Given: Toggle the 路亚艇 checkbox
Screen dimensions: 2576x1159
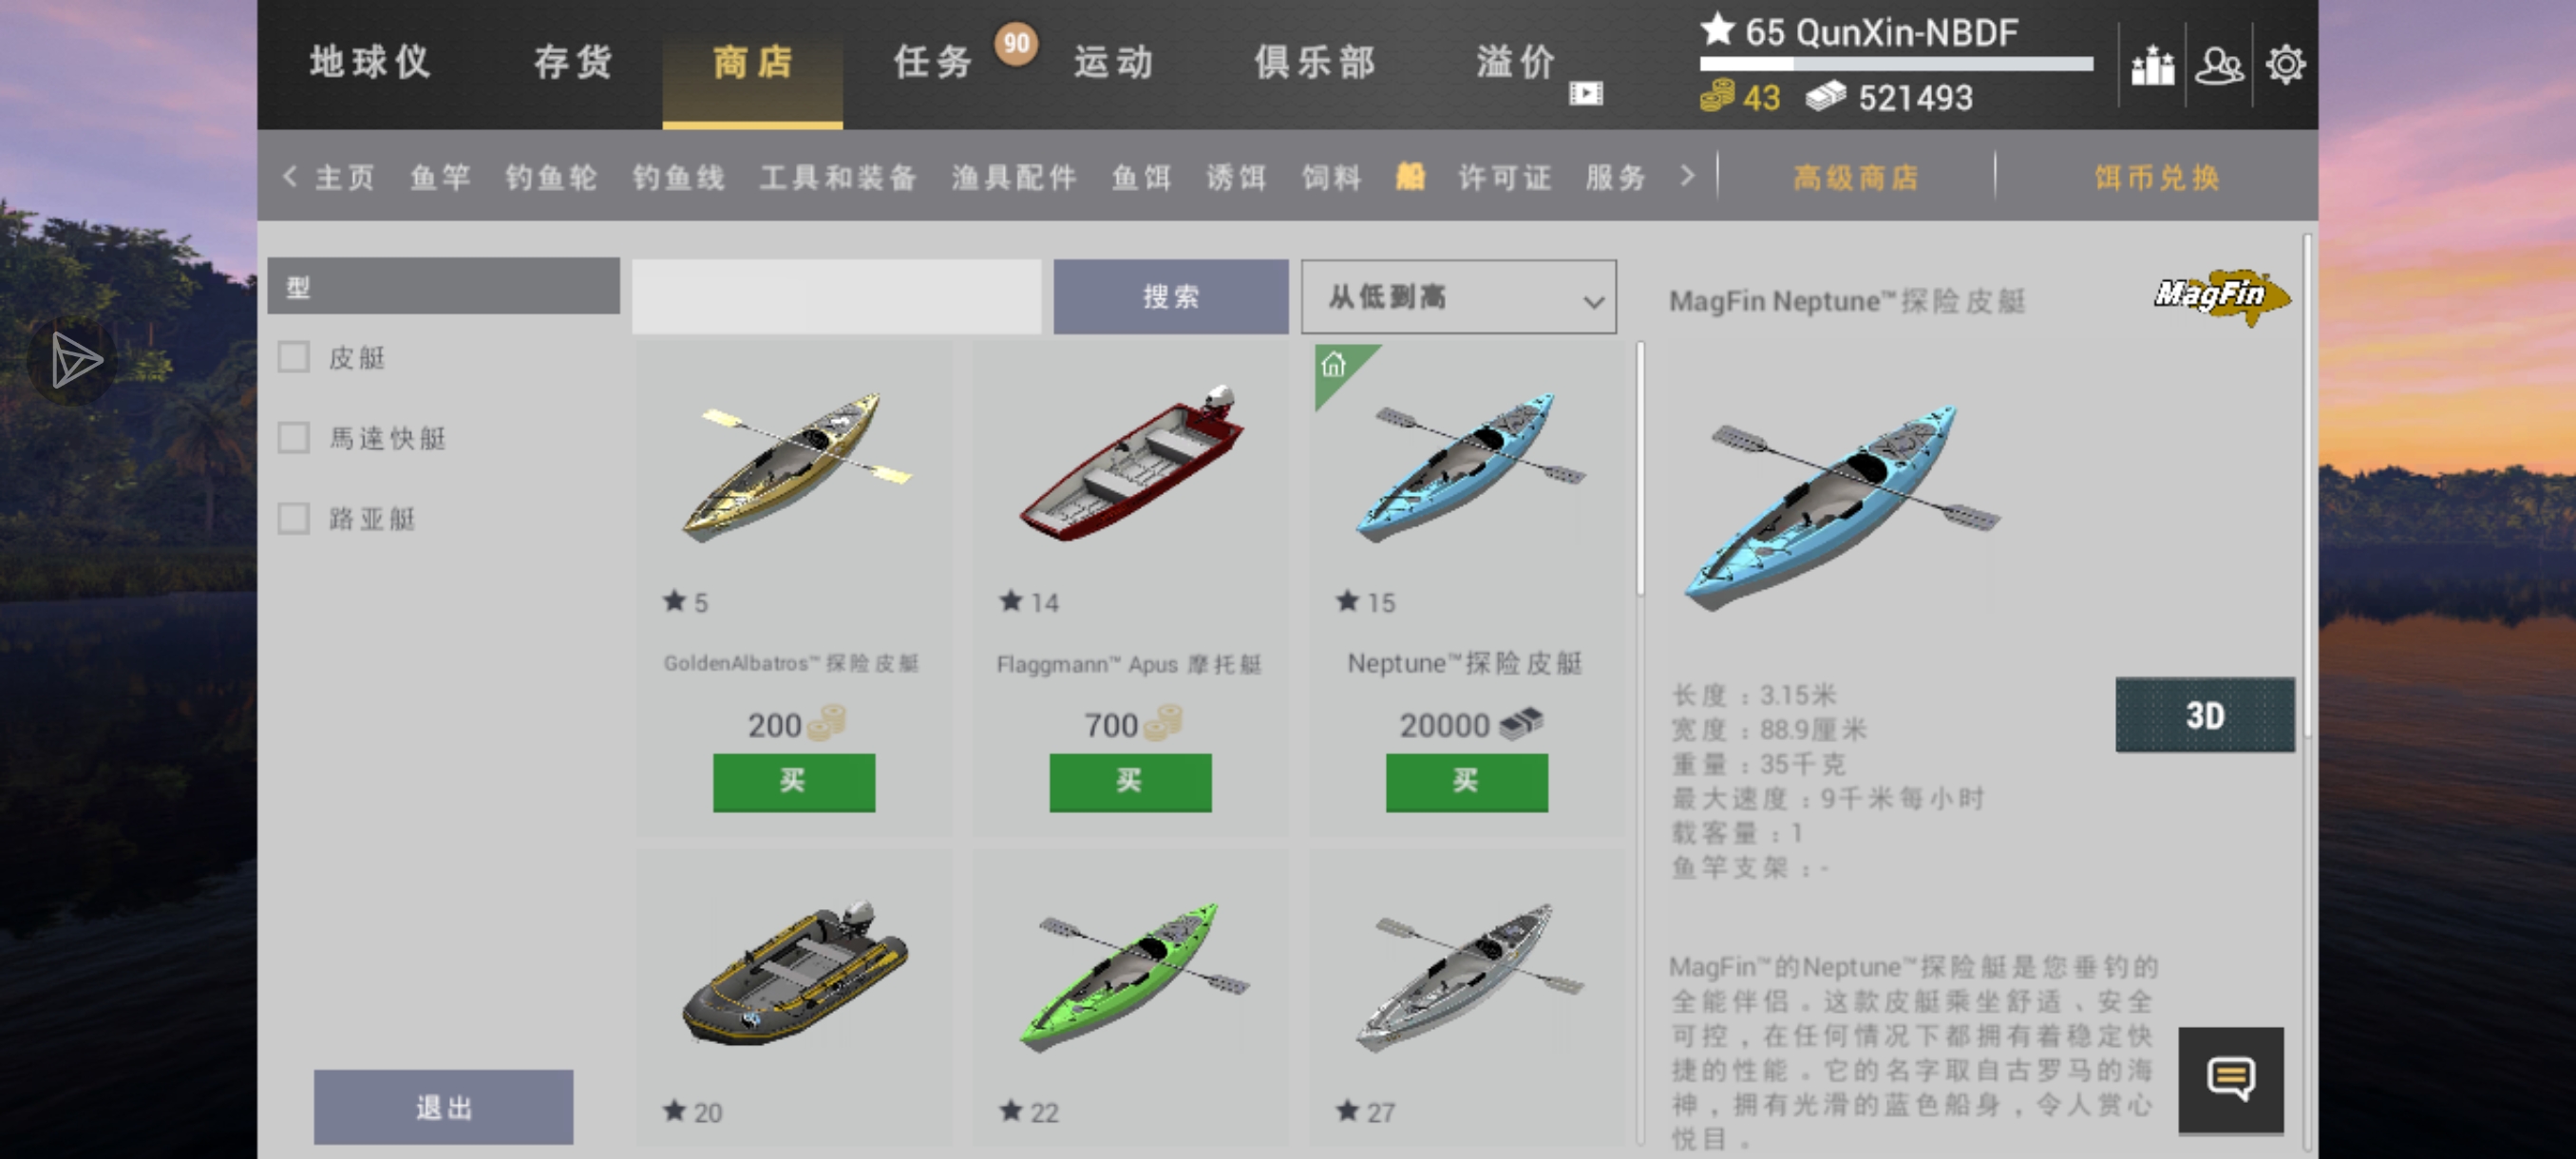Looking at the screenshot, I should click(293, 518).
